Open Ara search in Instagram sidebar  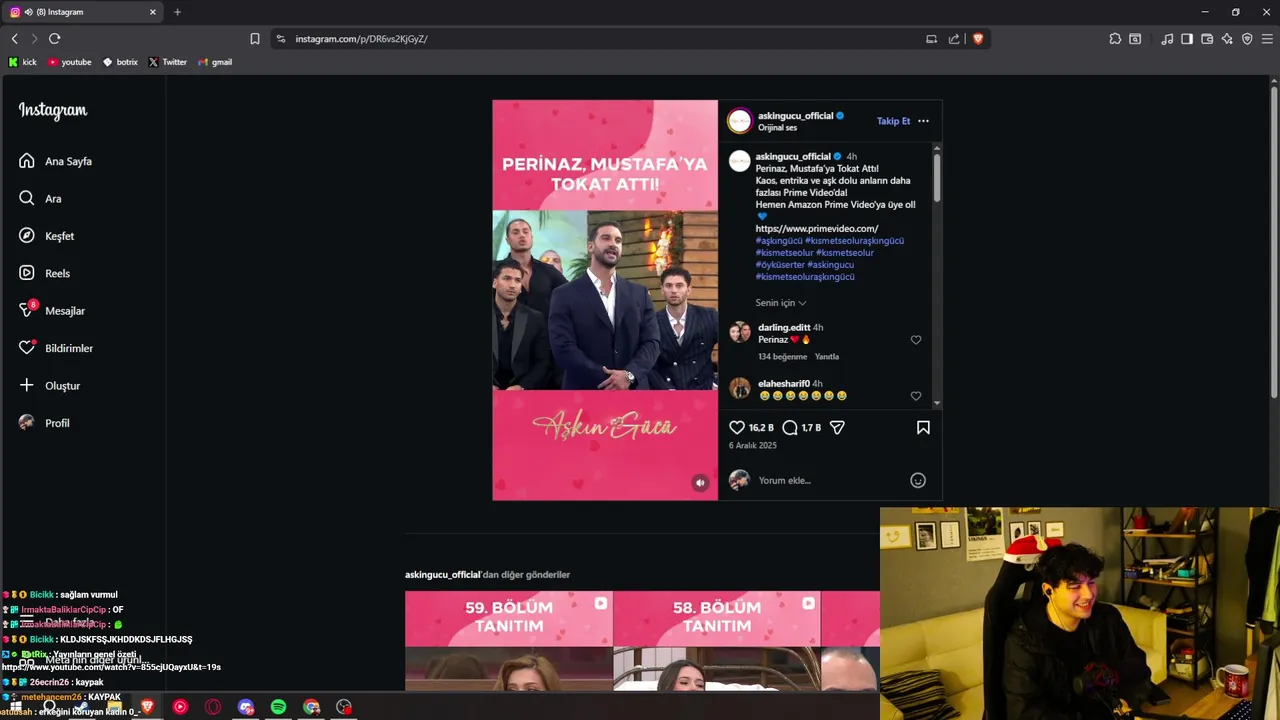coord(40,198)
